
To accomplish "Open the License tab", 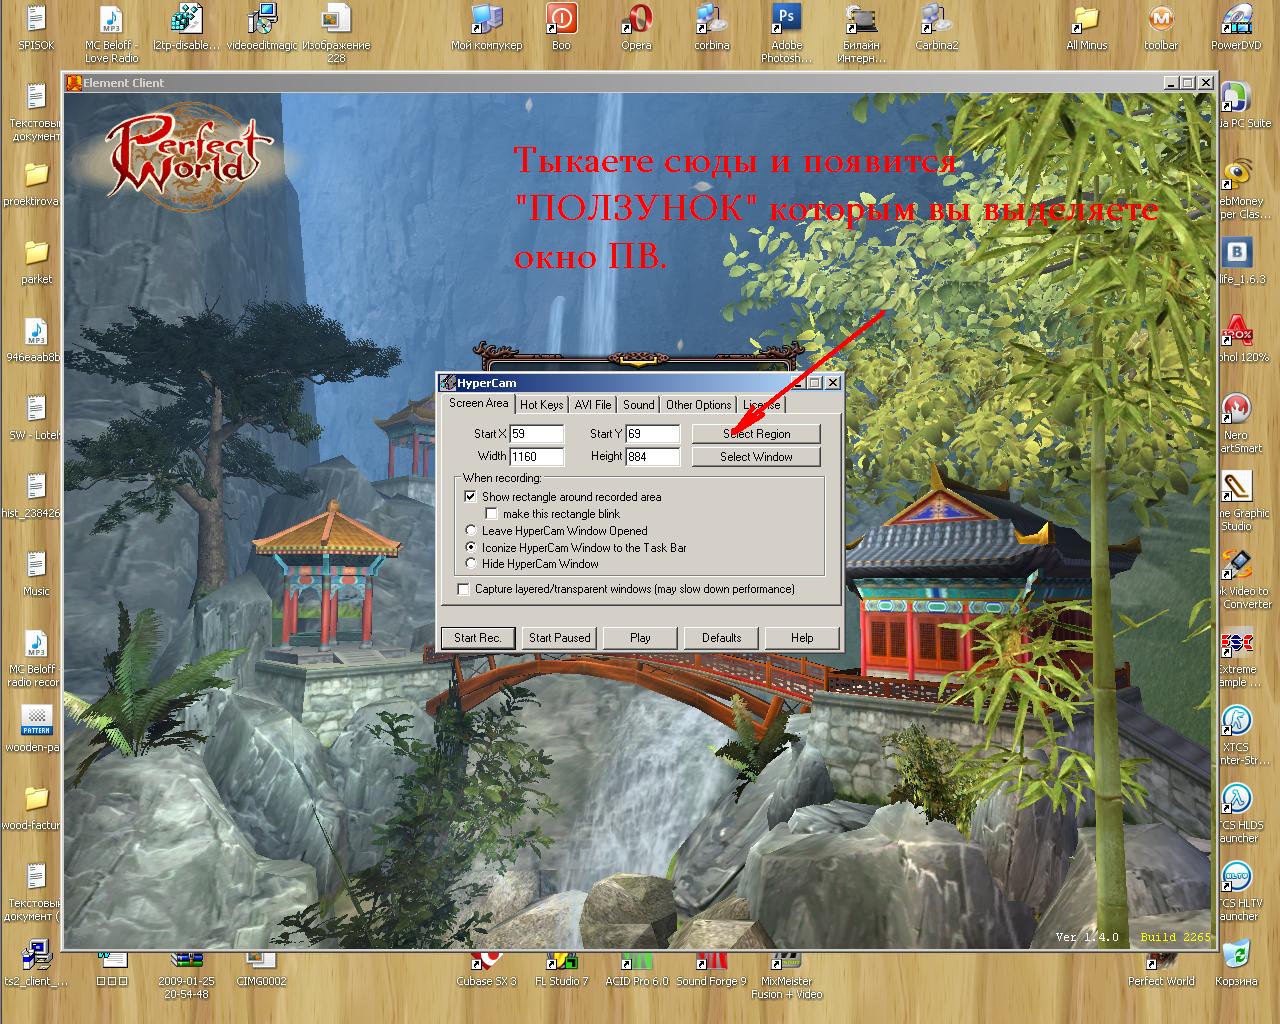I will 761,405.
